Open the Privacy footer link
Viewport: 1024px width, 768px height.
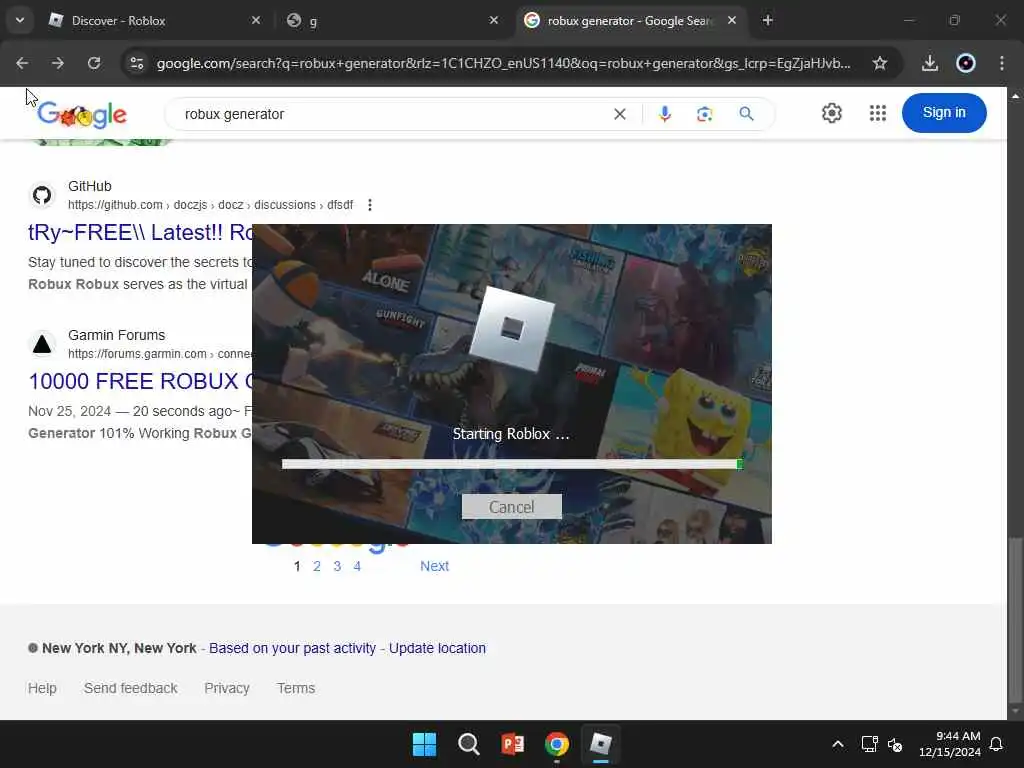[x=227, y=688]
